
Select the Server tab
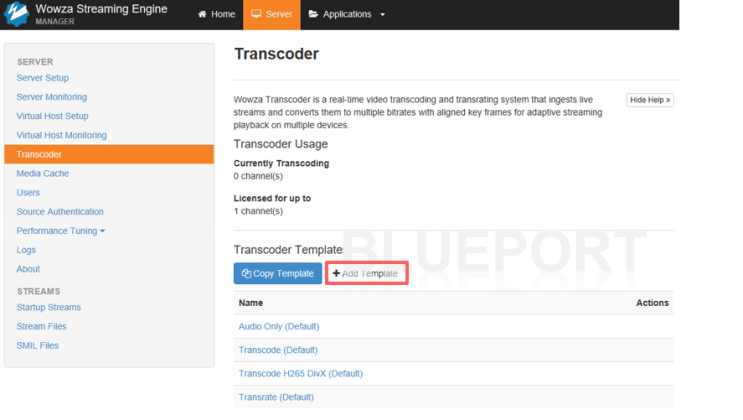click(272, 14)
